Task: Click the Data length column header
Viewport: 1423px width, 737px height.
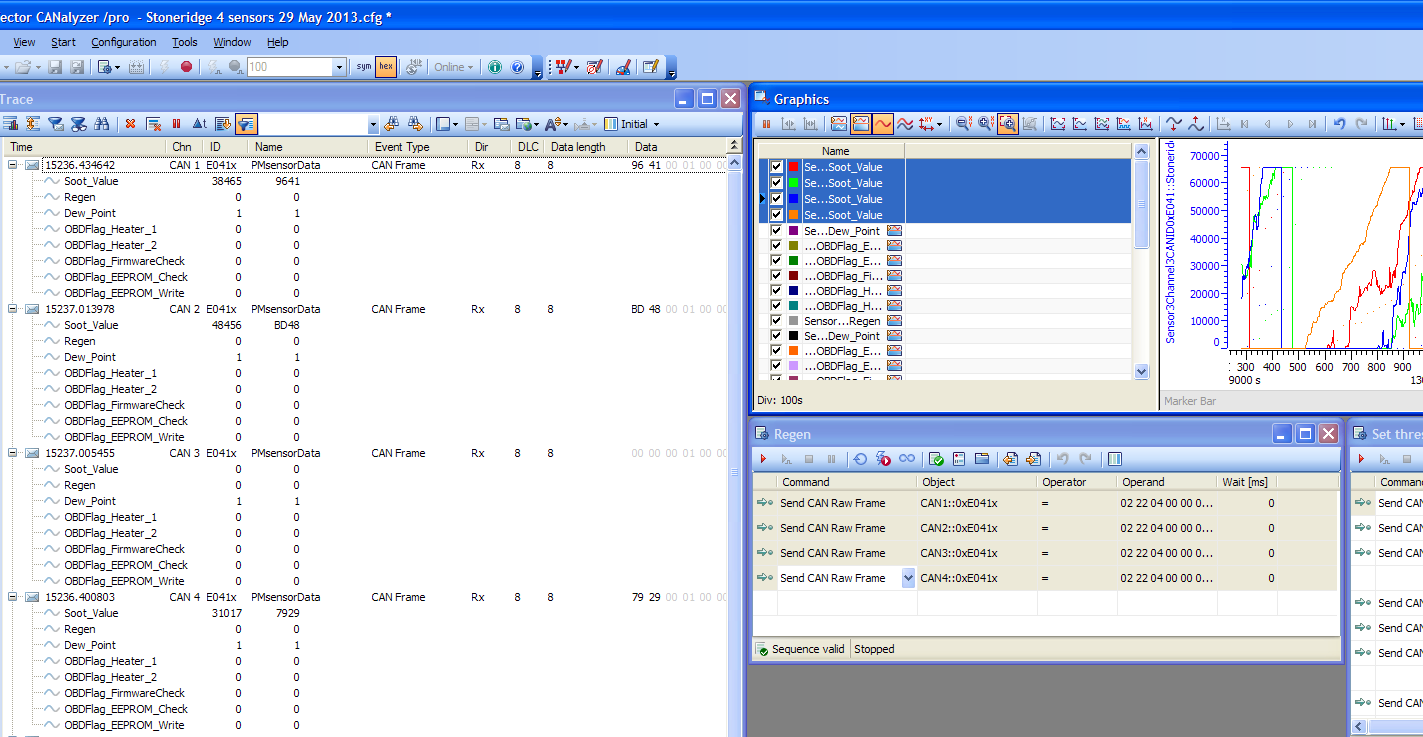Action: click(586, 147)
